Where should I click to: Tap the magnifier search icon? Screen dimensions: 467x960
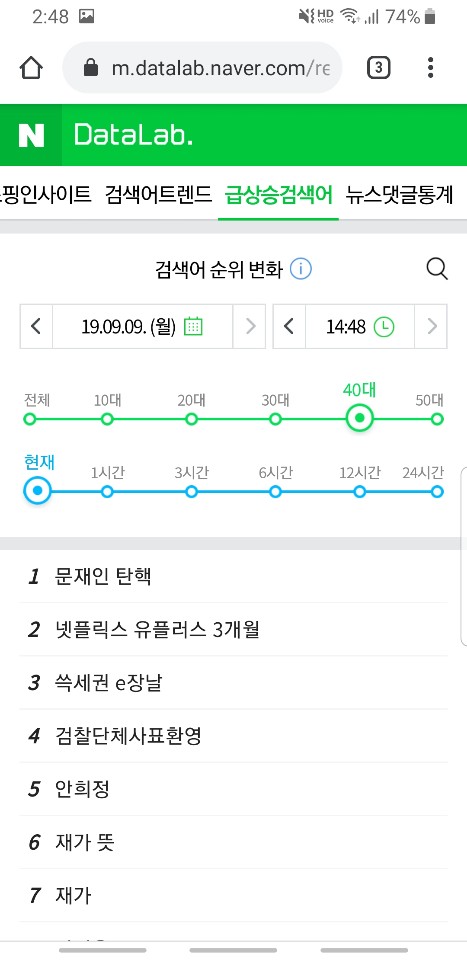[x=437, y=269]
